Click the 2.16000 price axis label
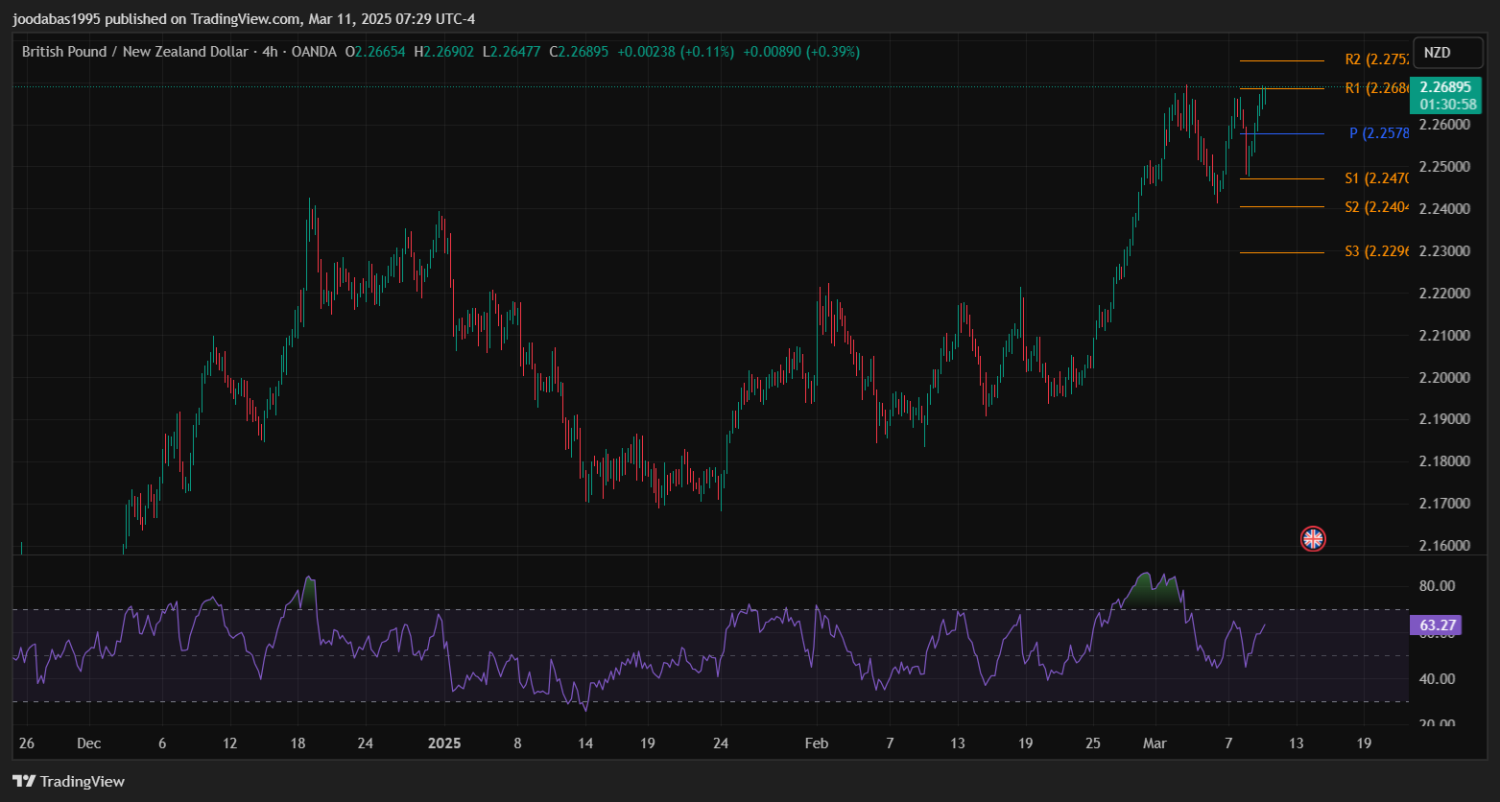1500x802 pixels. (x=1445, y=545)
